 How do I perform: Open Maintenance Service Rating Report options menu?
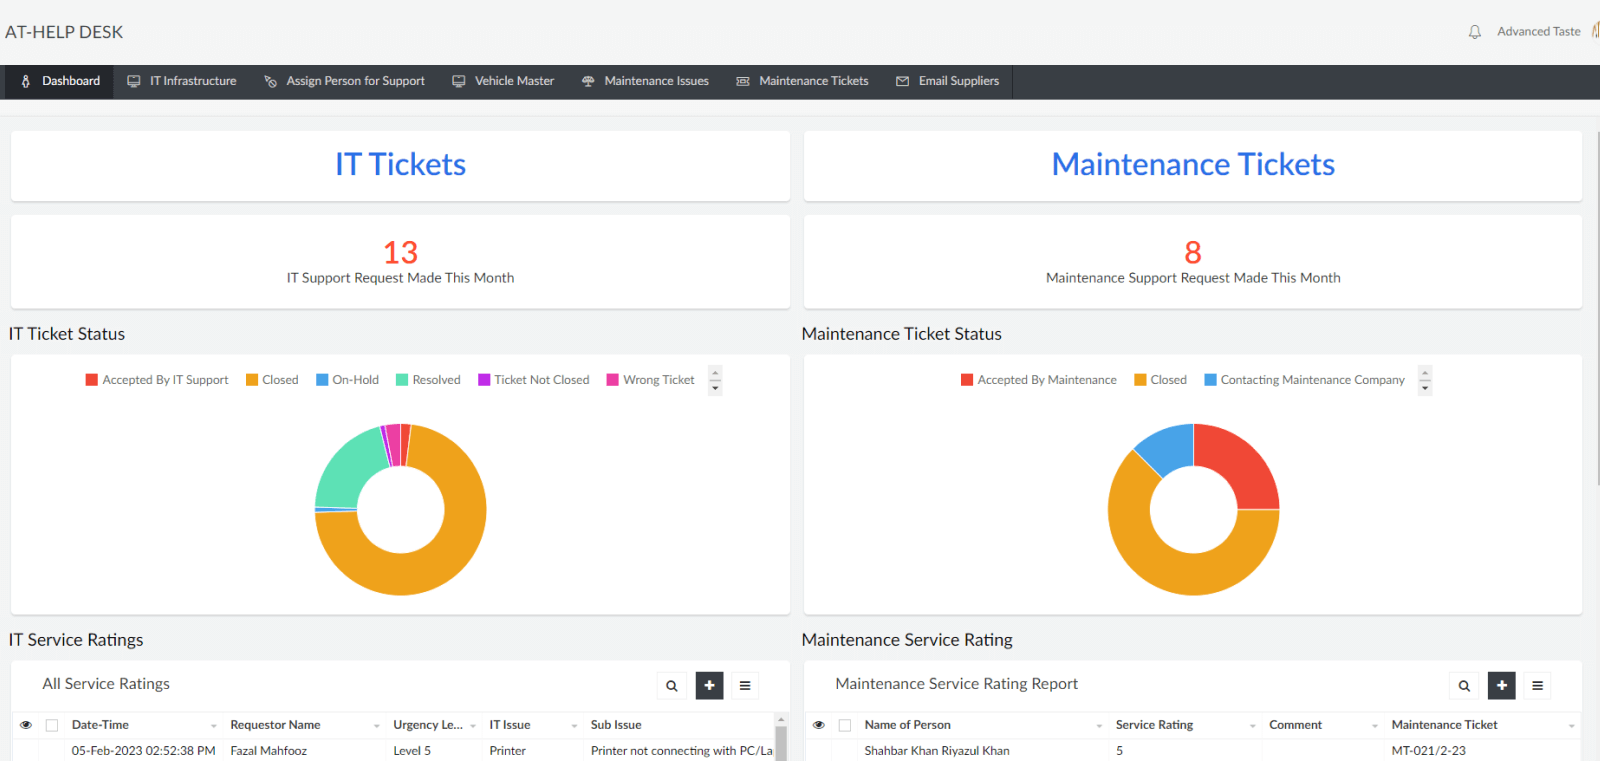[x=1537, y=686]
